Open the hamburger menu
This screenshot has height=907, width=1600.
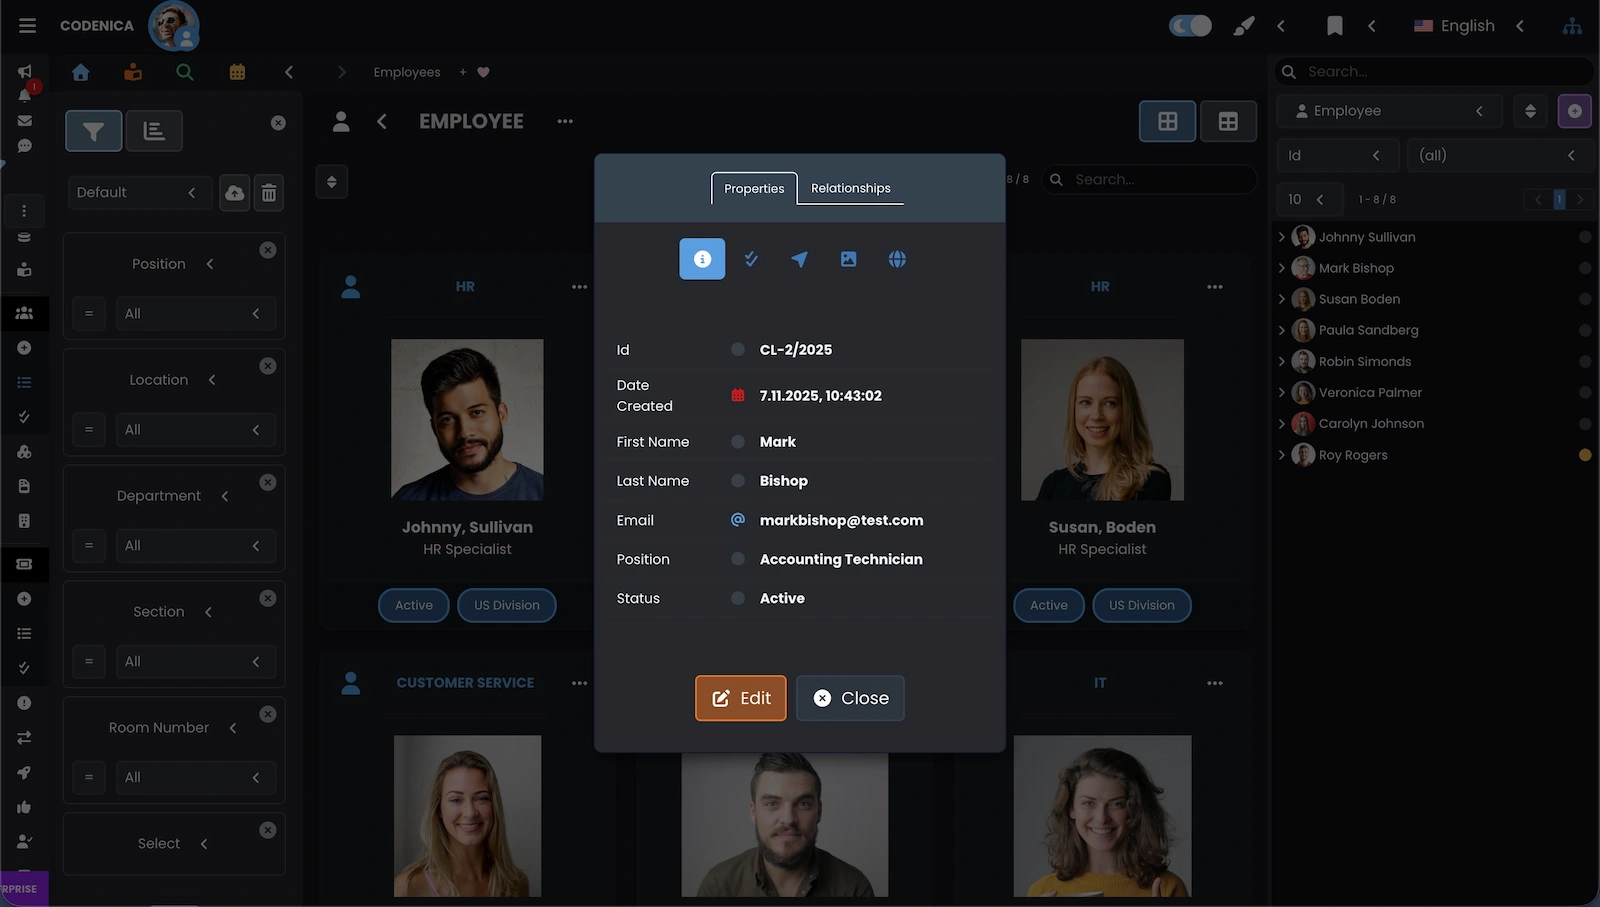coord(27,26)
